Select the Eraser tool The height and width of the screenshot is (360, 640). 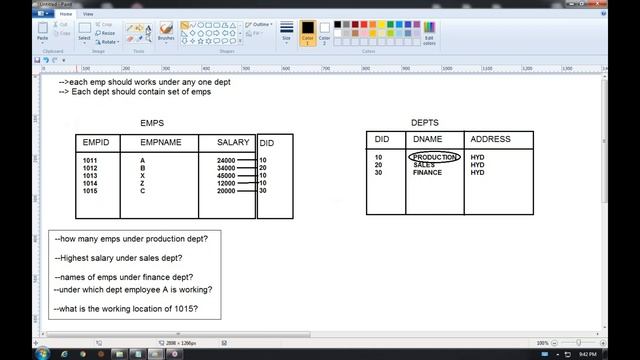point(130,39)
